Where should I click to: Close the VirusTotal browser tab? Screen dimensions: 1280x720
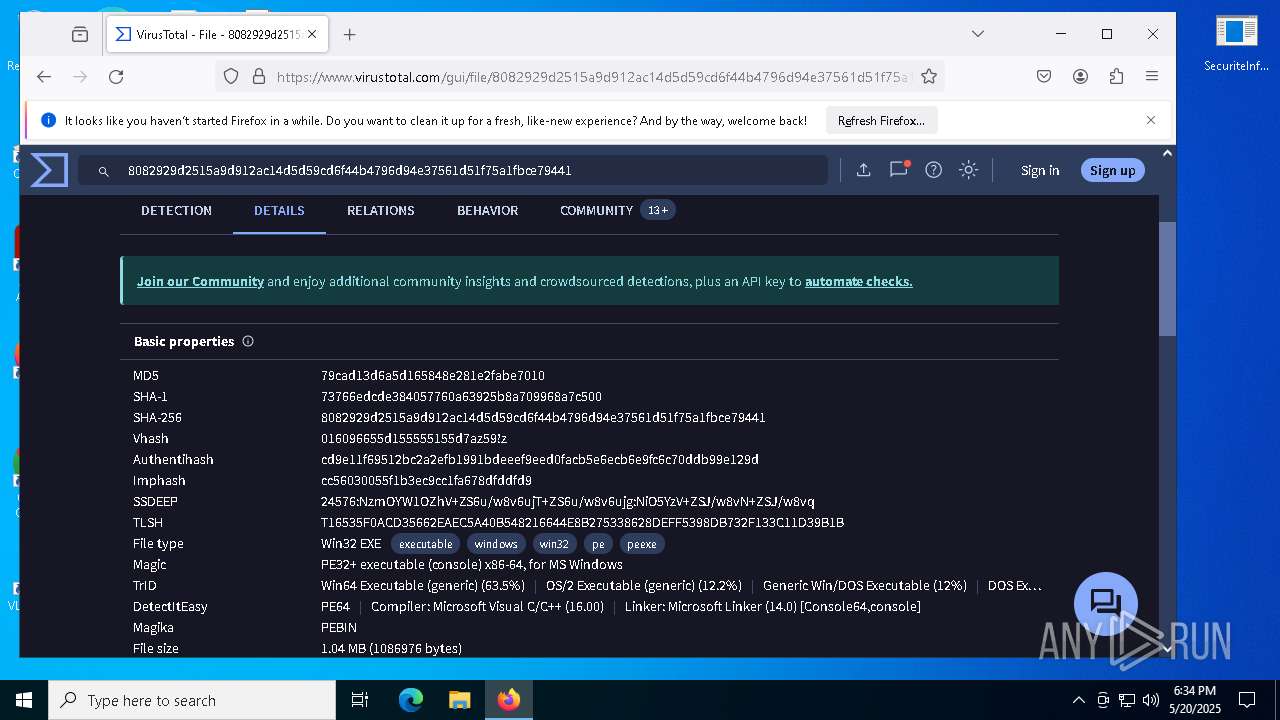312,34
